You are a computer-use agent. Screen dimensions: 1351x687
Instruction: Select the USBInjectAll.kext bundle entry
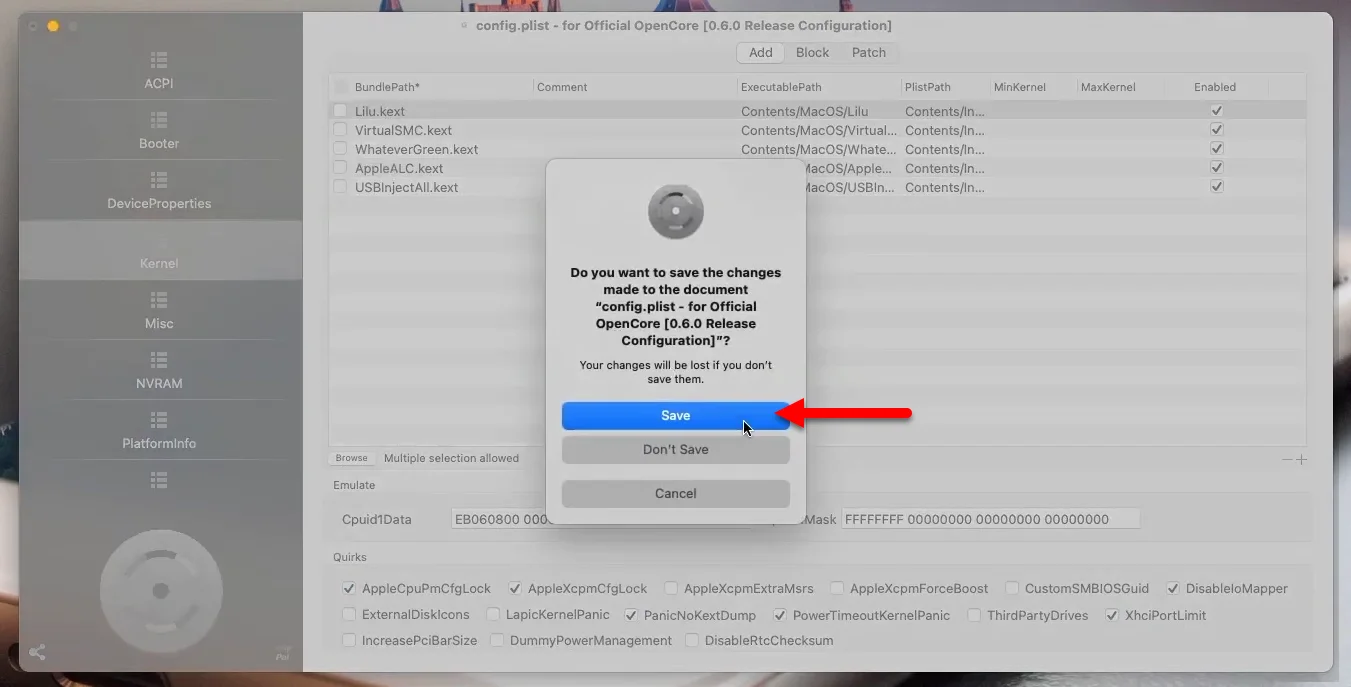coord(407,187)
